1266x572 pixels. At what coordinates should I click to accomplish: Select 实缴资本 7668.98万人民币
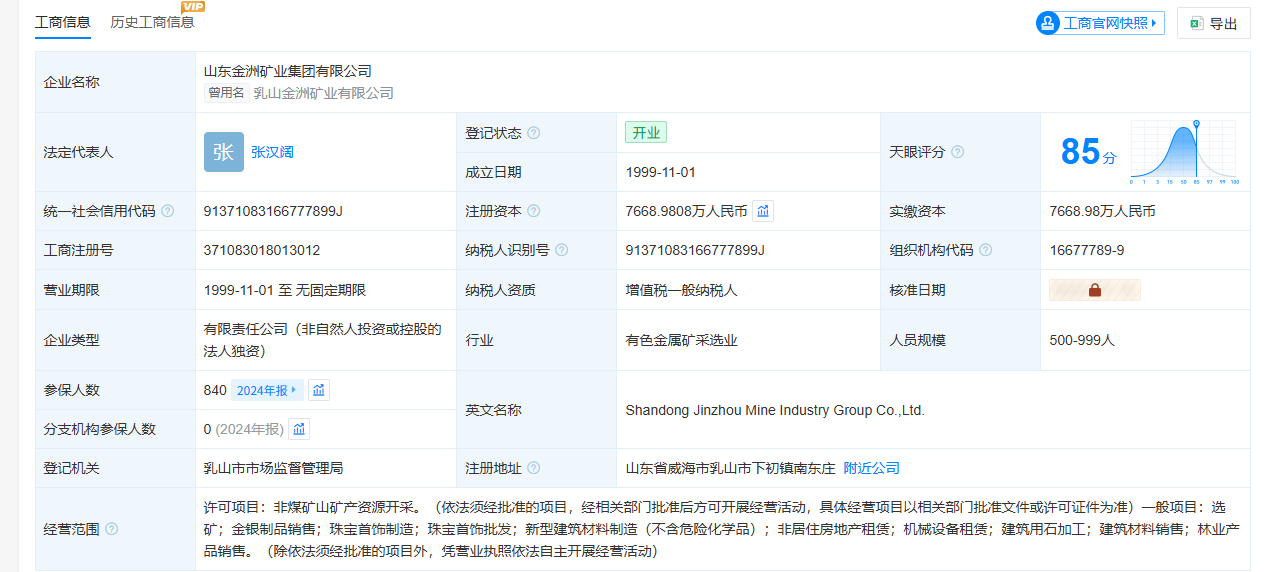[x=1102, y=211]
